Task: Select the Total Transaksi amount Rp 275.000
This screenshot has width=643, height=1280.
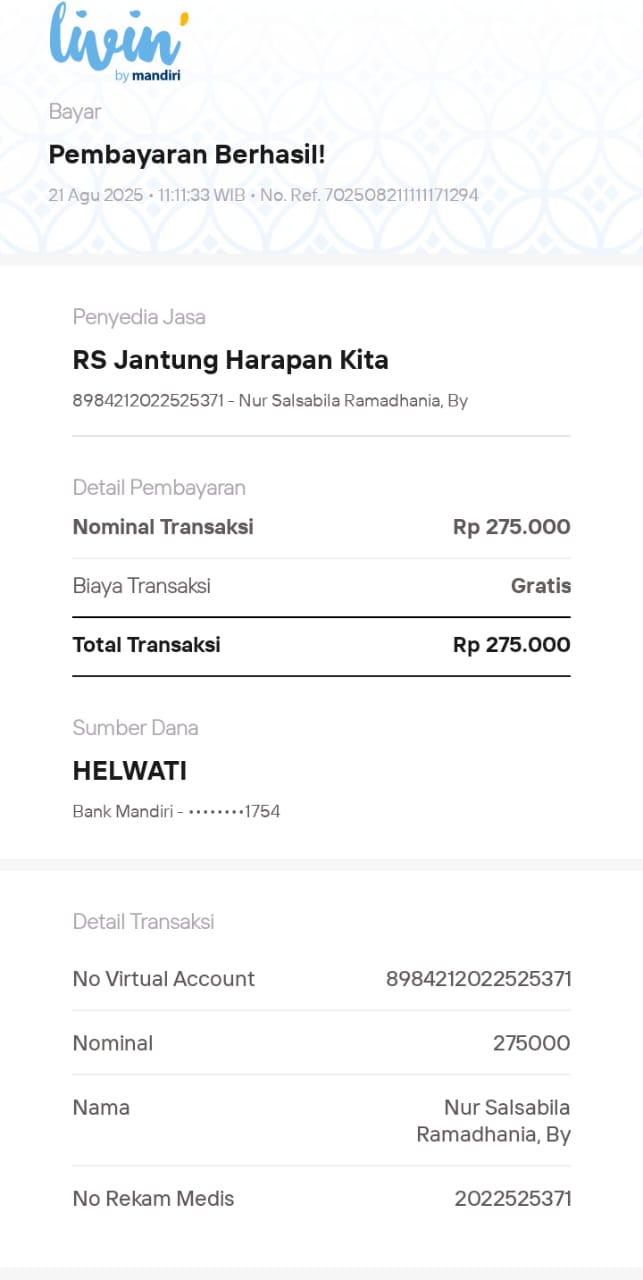Action: pos(511,645)
